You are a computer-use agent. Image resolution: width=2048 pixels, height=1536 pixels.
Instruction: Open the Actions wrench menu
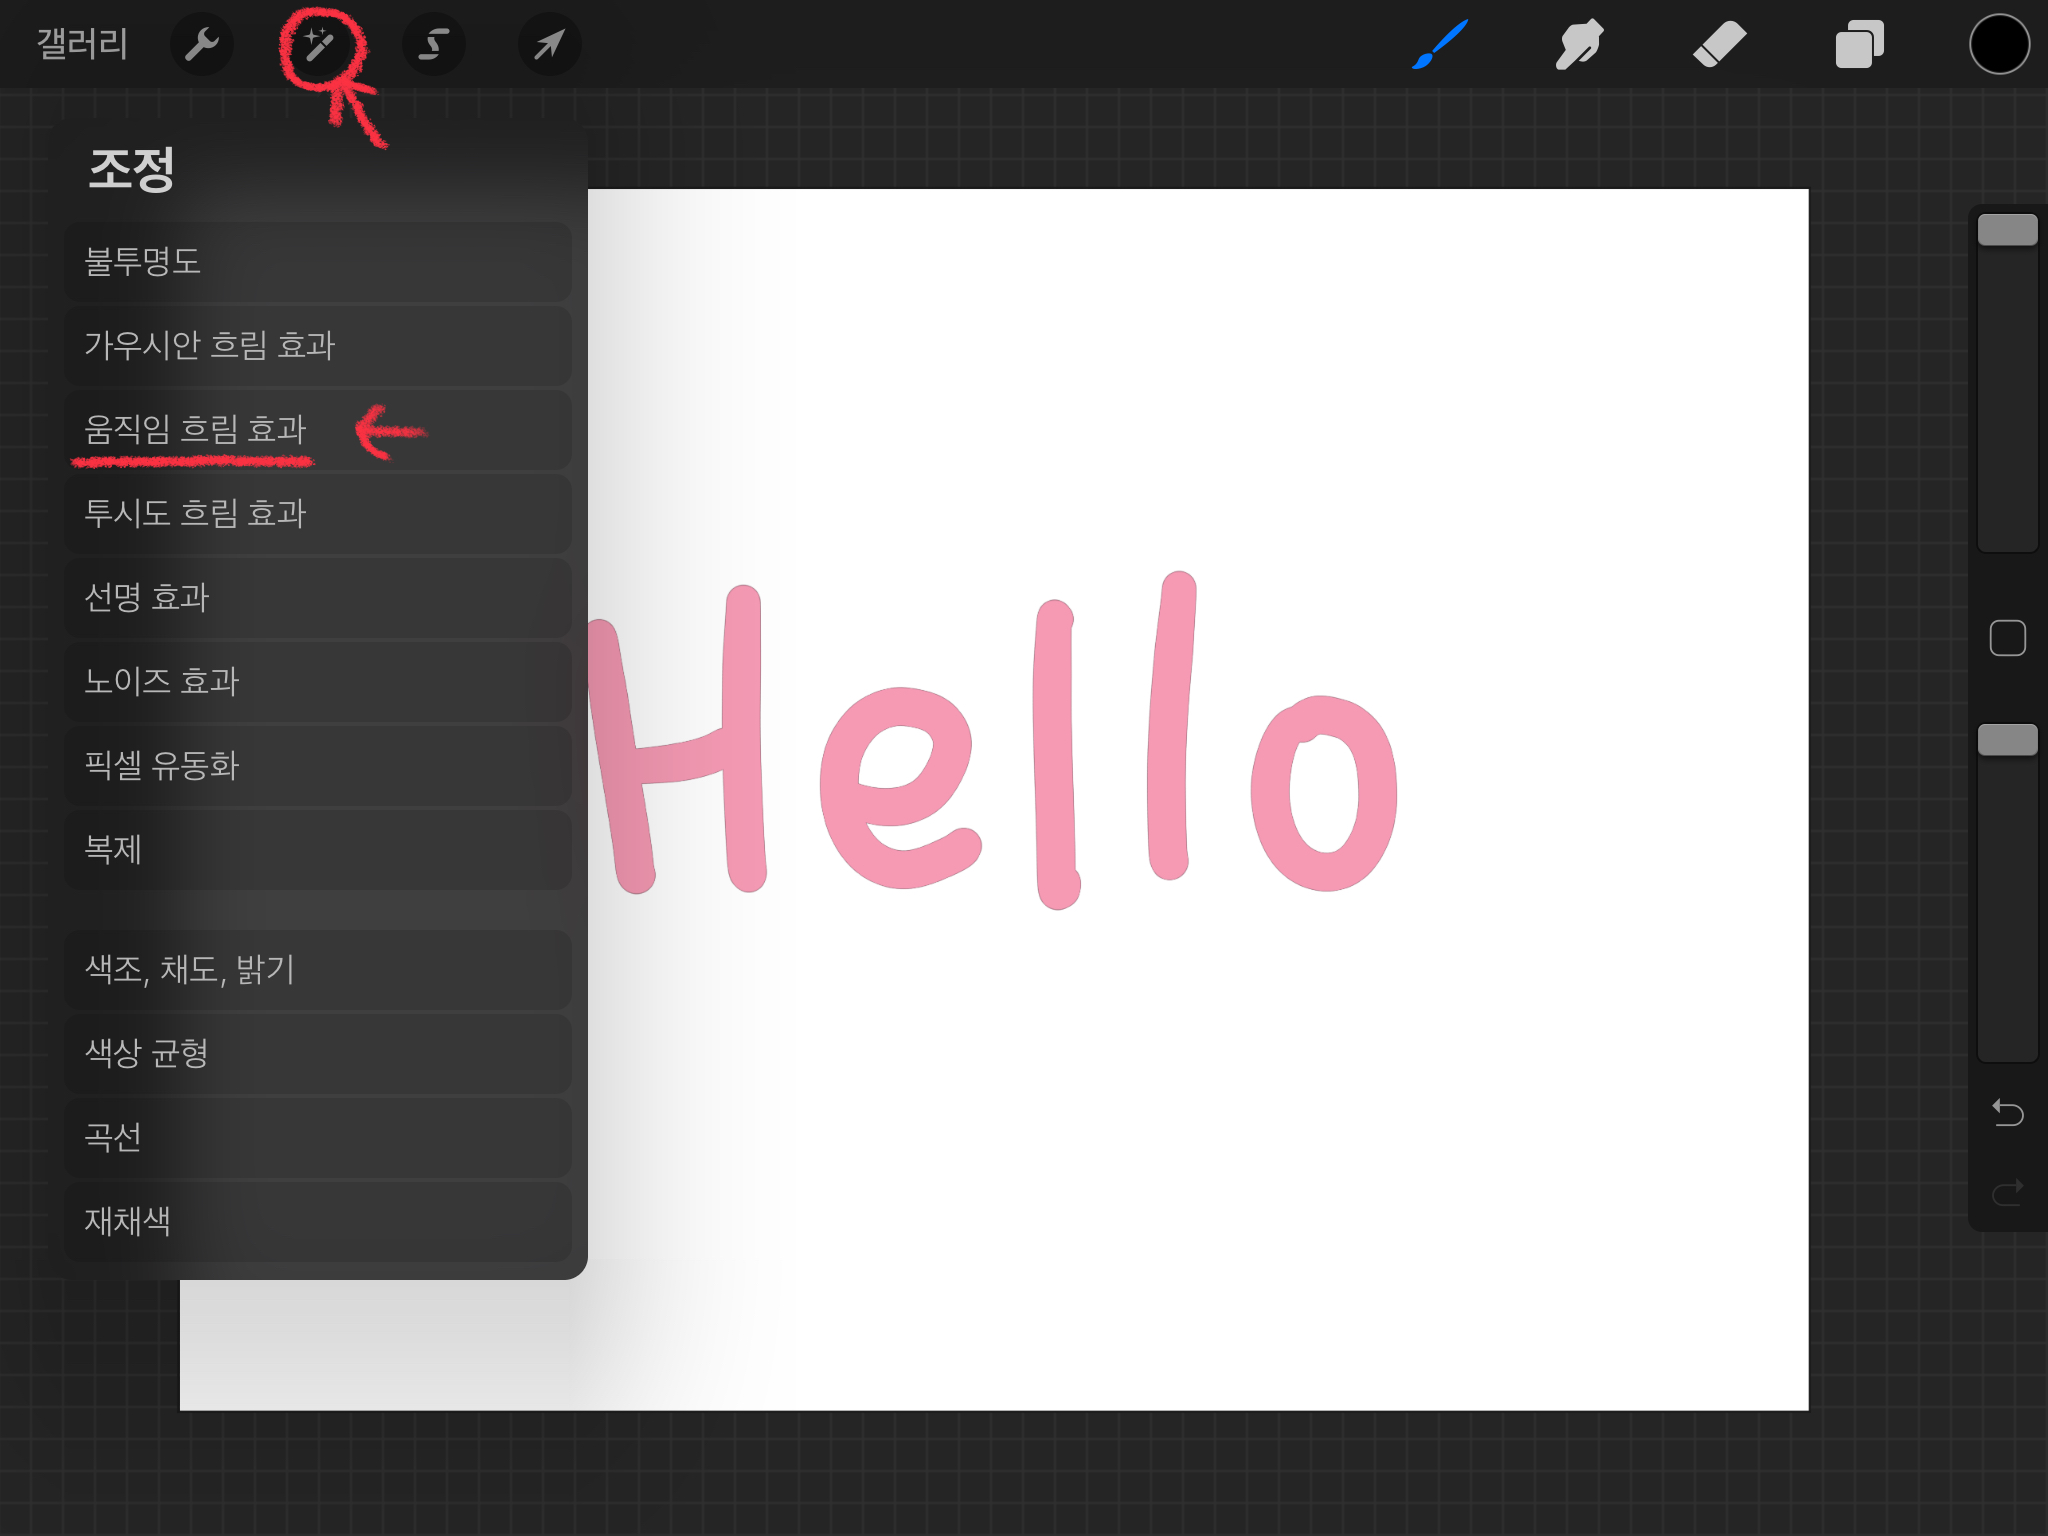pyautogui.click(x=202, y=45)
